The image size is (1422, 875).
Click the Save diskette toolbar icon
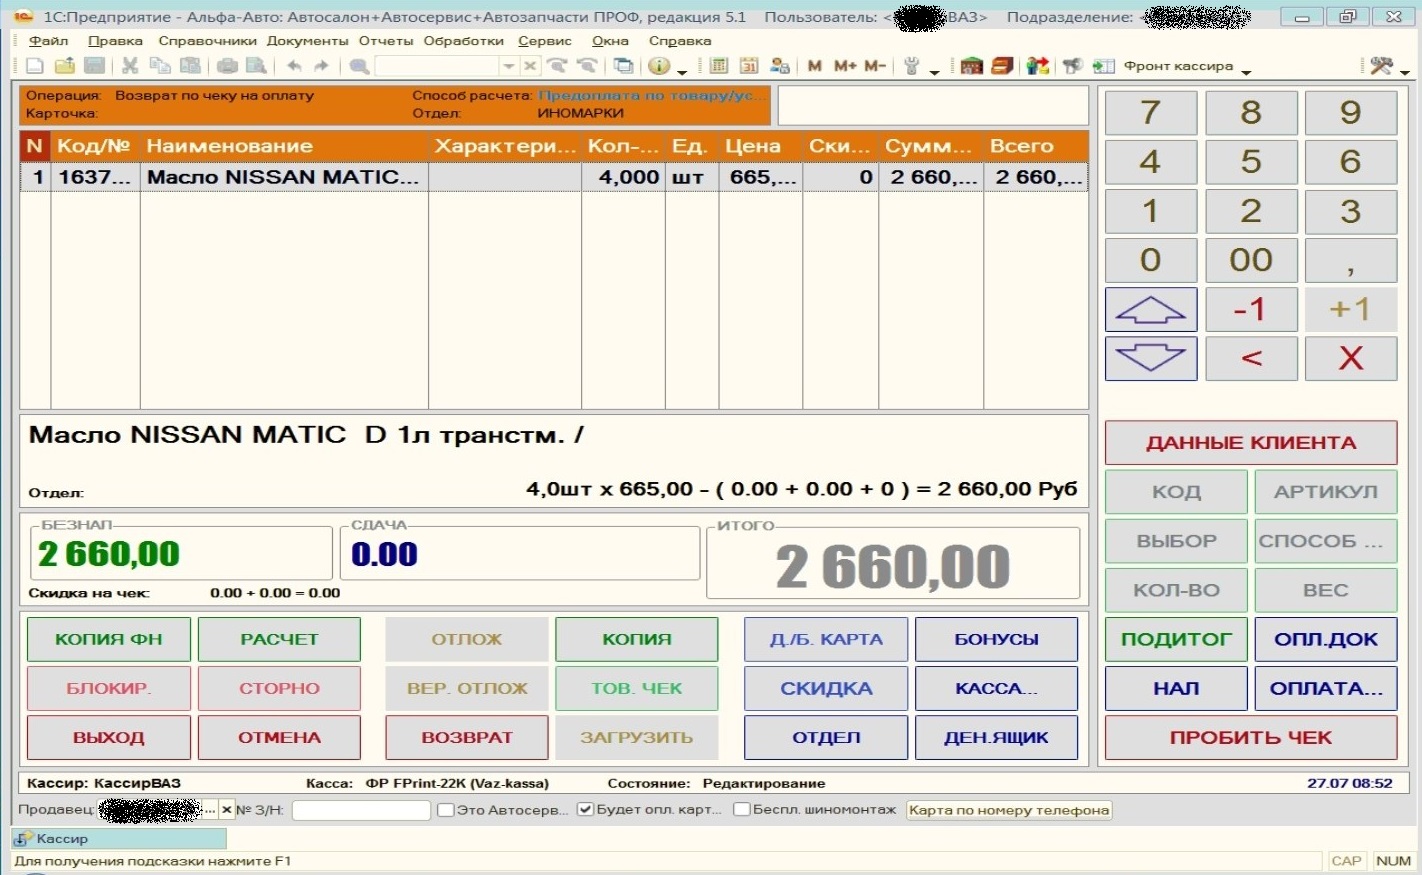tap(94, 66)
